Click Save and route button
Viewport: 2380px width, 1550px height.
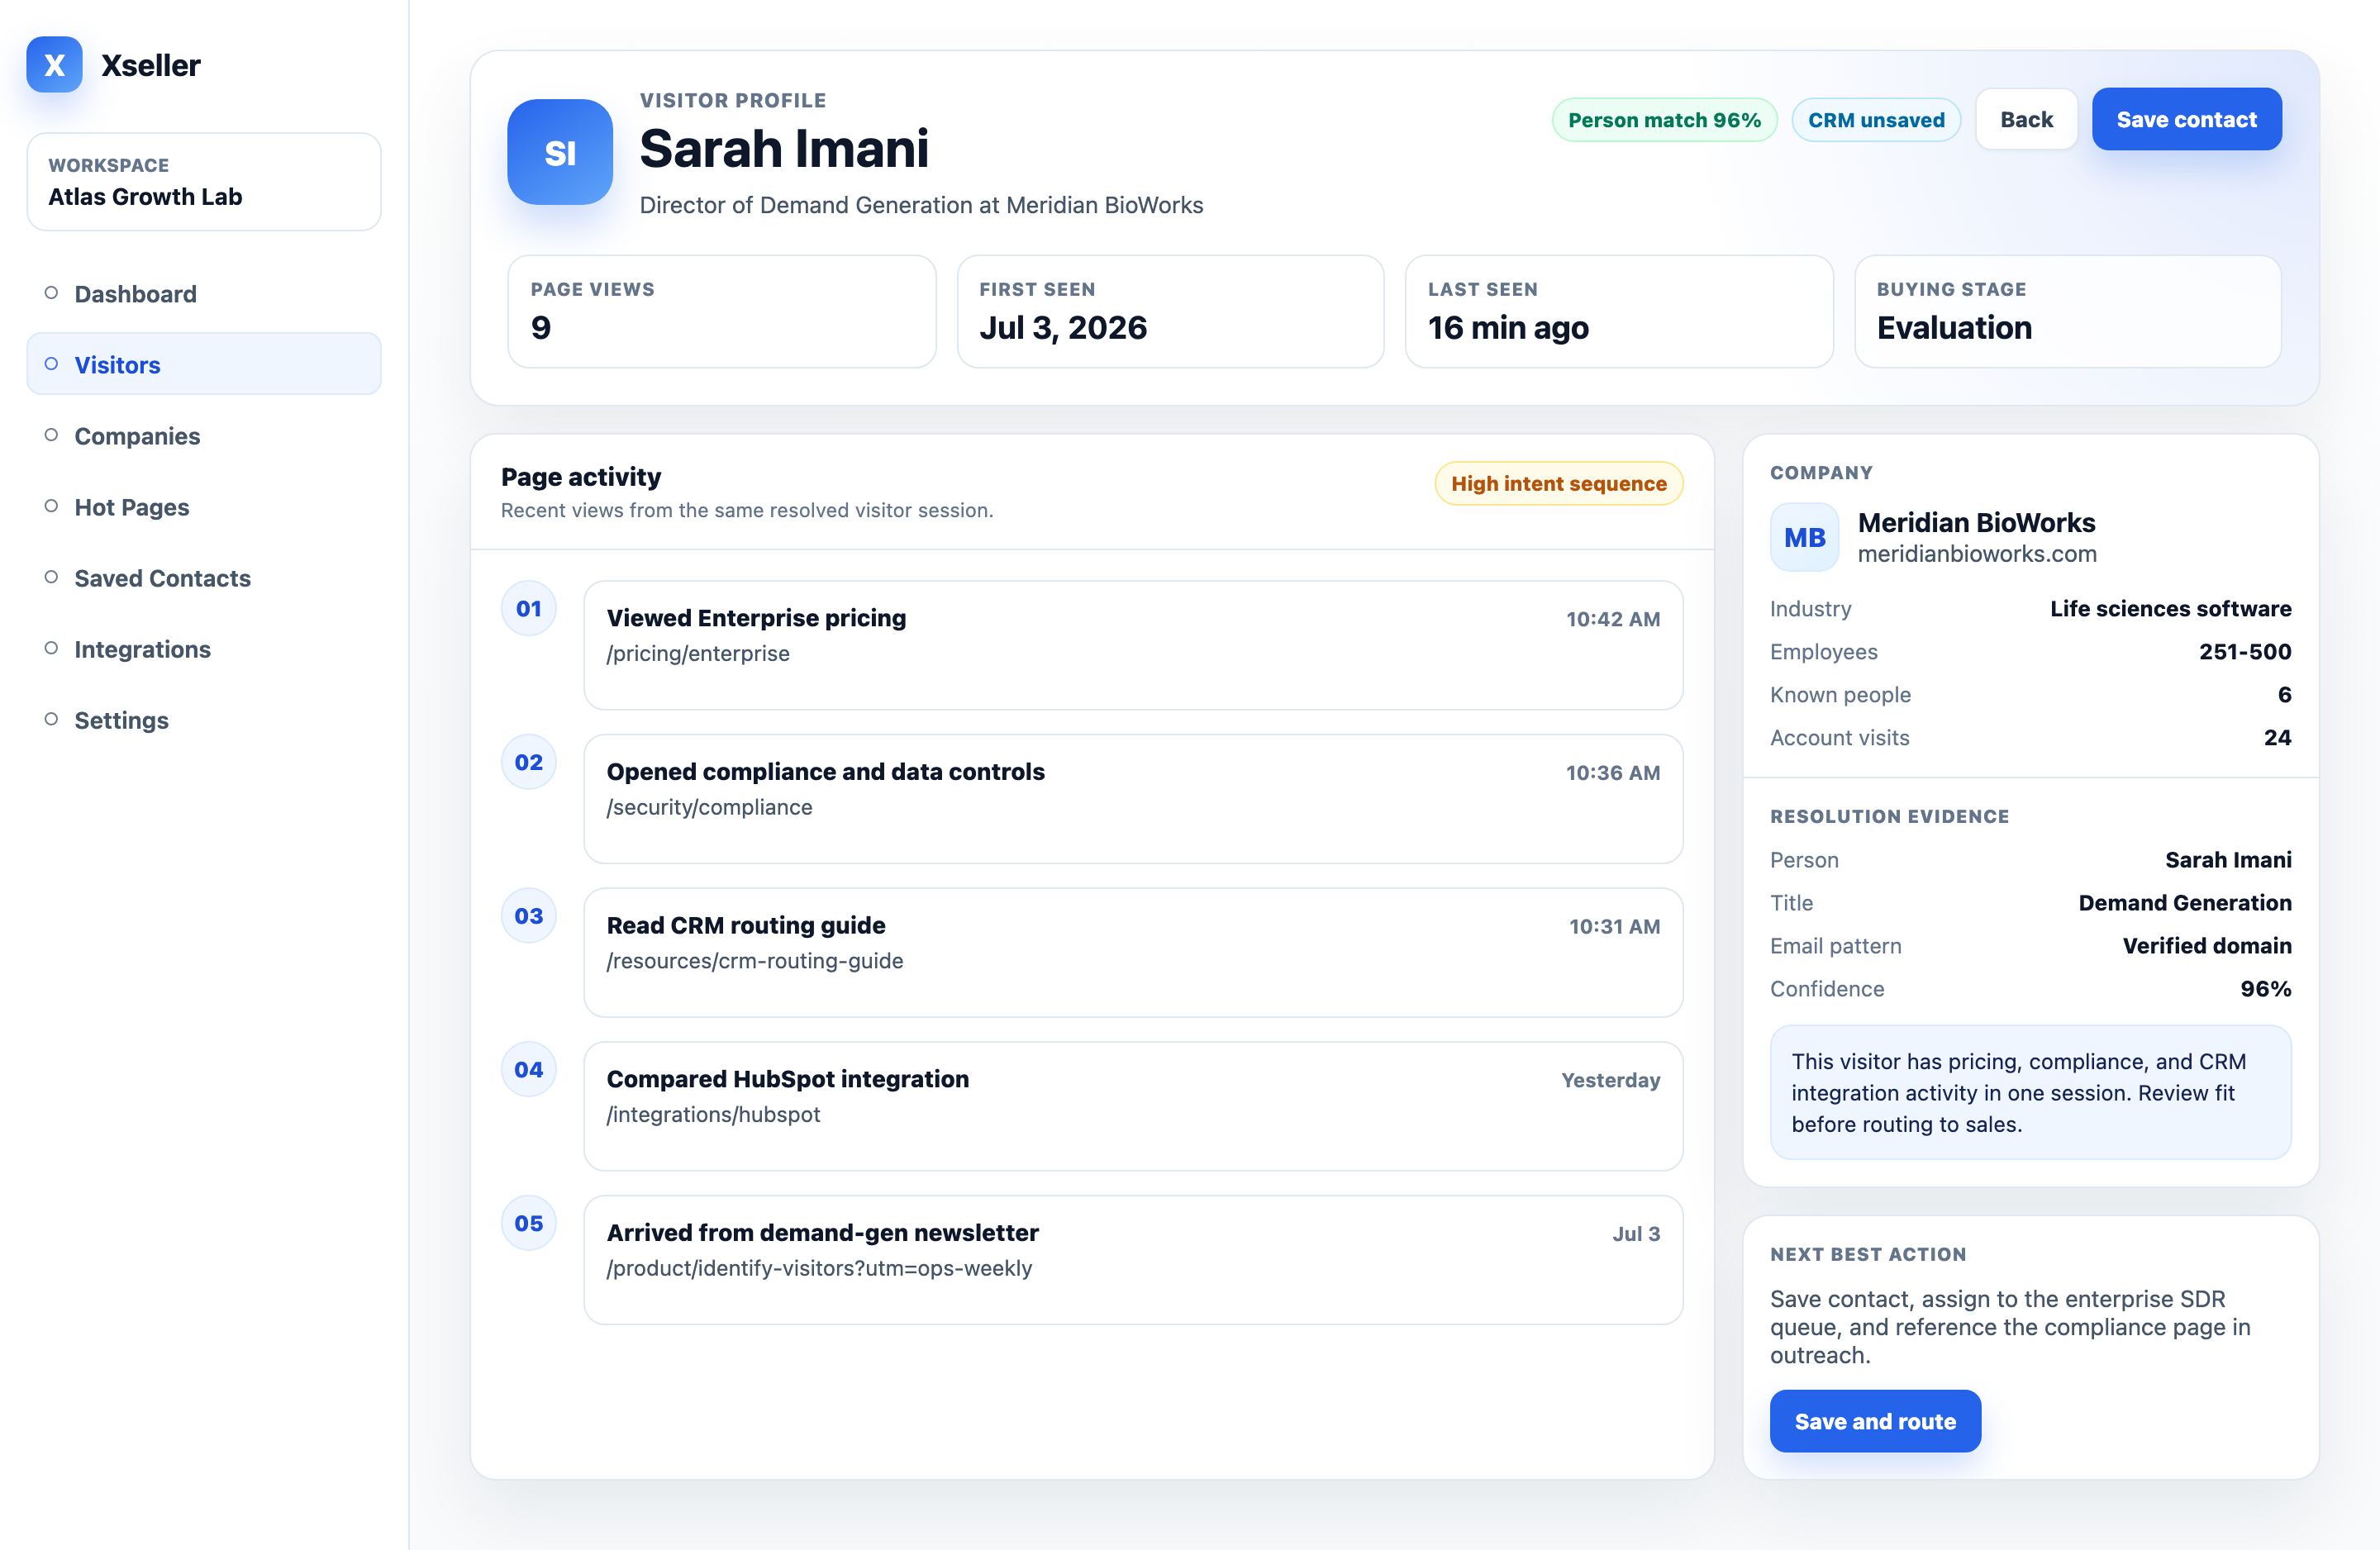coord(1875,1421)
